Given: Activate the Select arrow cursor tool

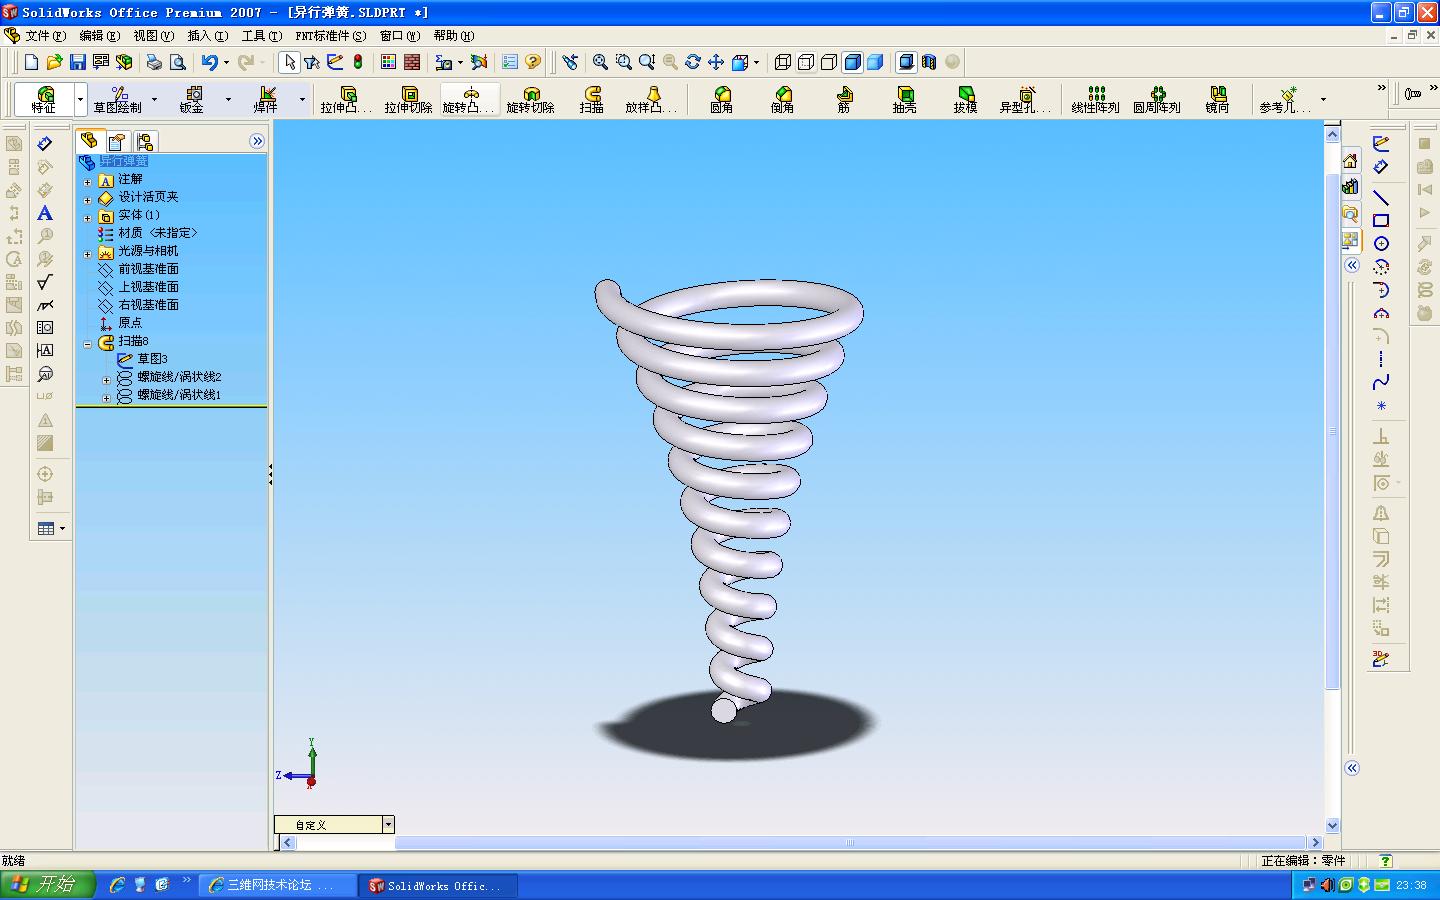Looking at the screenshot, I should (x=289, y=62).
